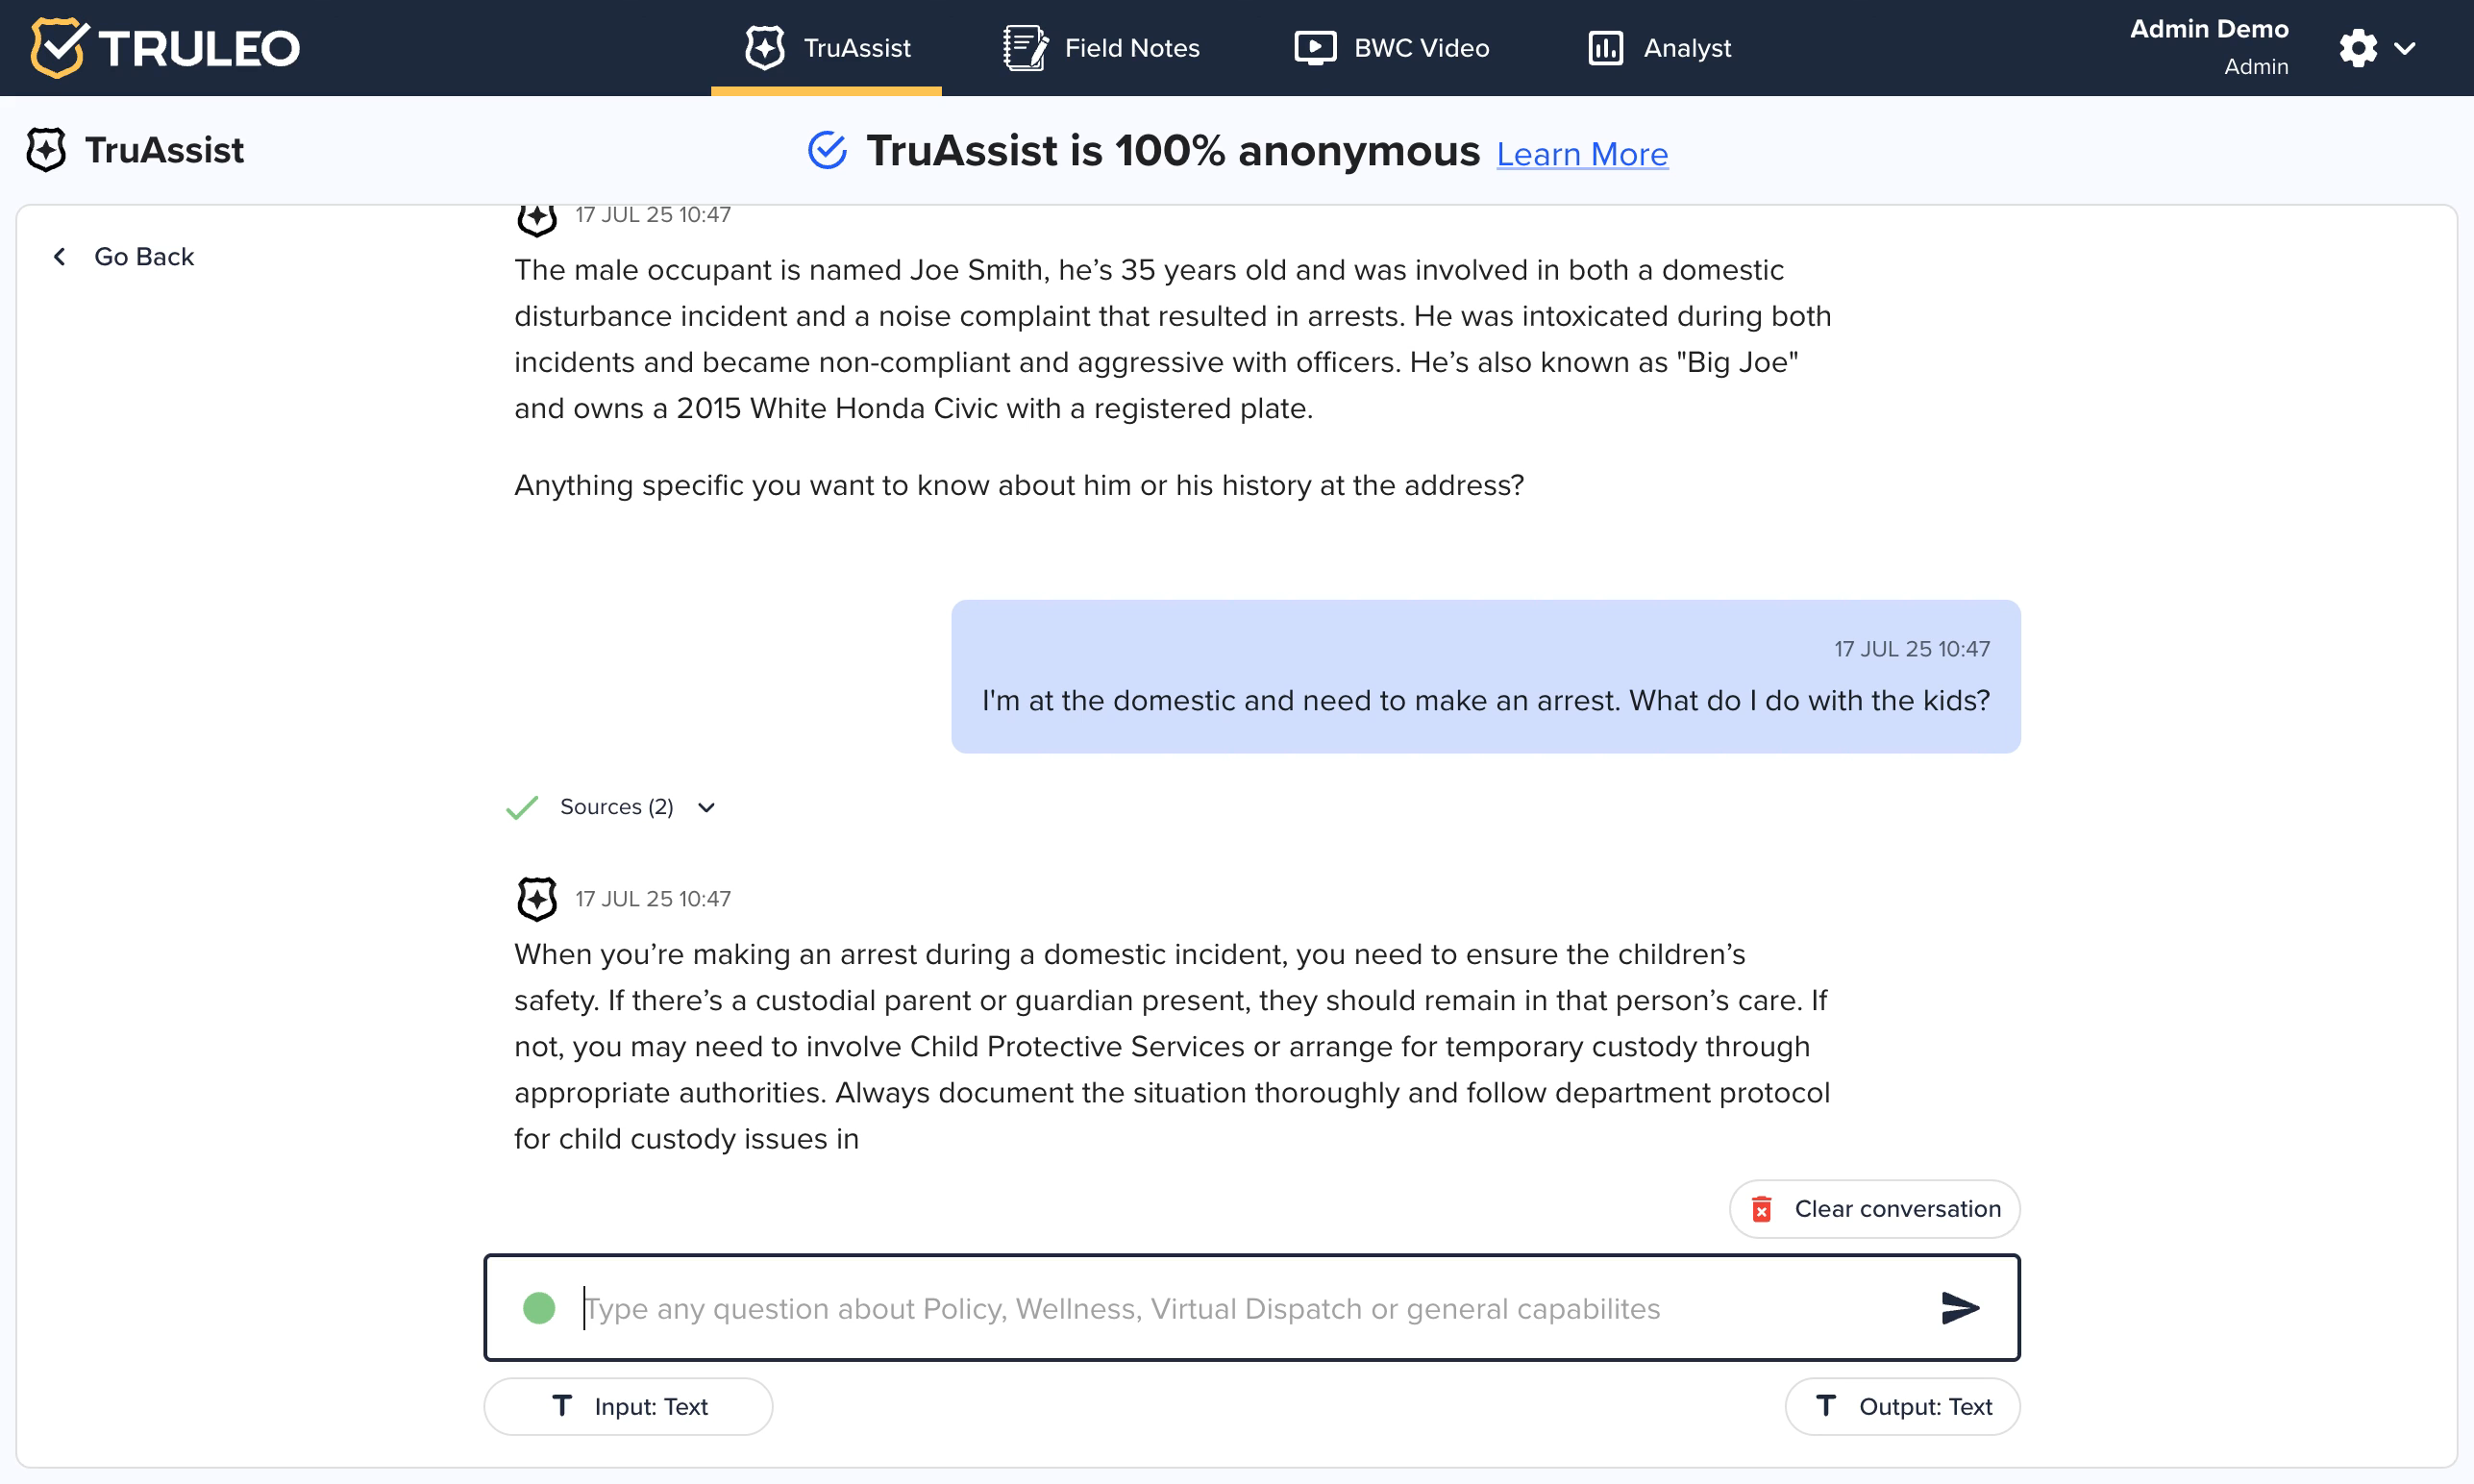Viewport: 2474px width, 1484px height.
Task: Click the red trash icon
Action: tap(1762, 1209)
